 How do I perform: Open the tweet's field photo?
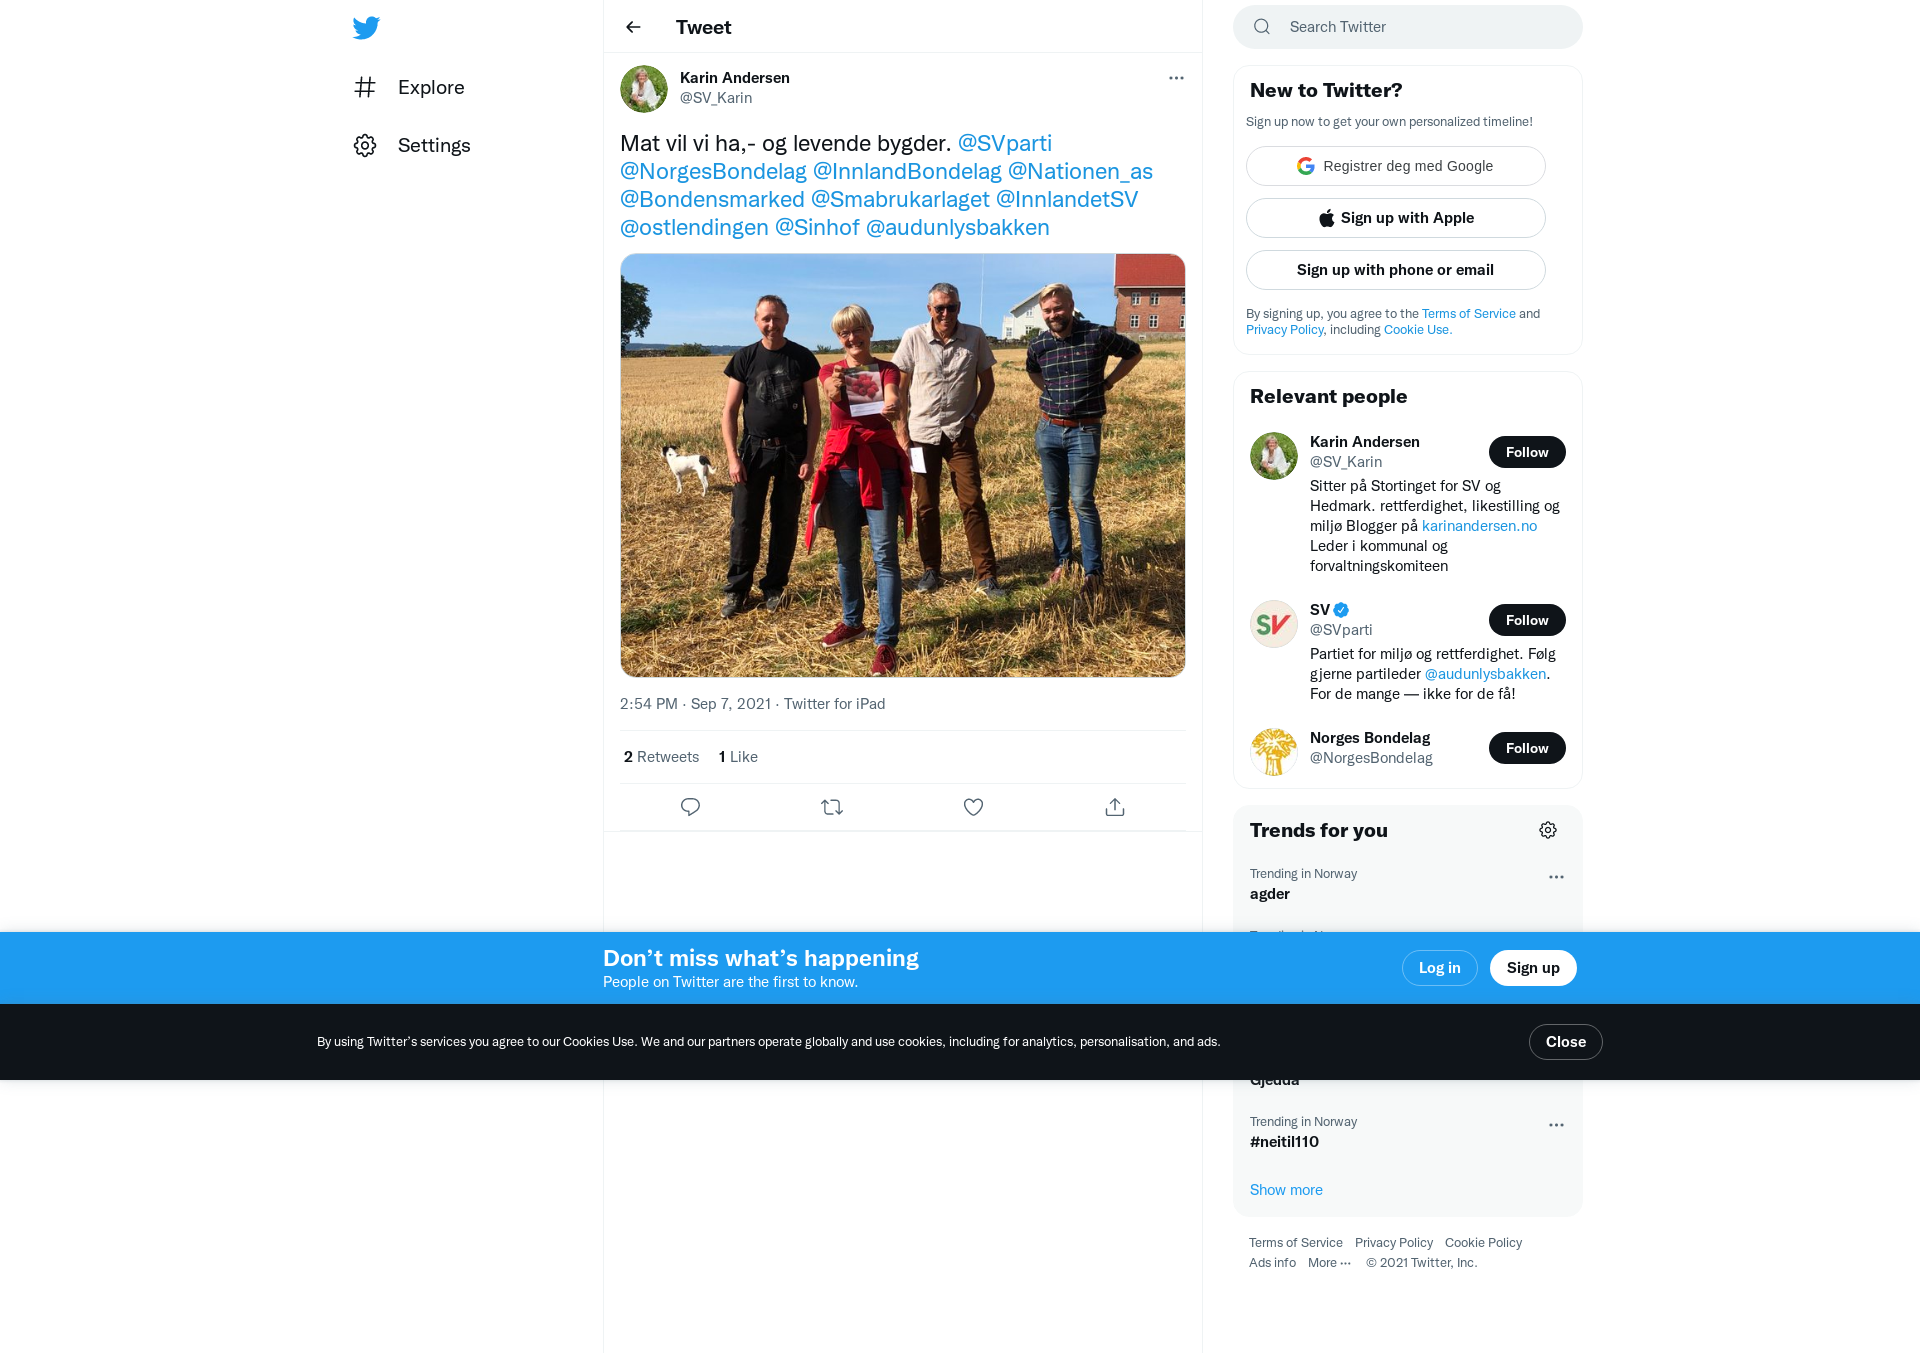[x=902, y=465]
